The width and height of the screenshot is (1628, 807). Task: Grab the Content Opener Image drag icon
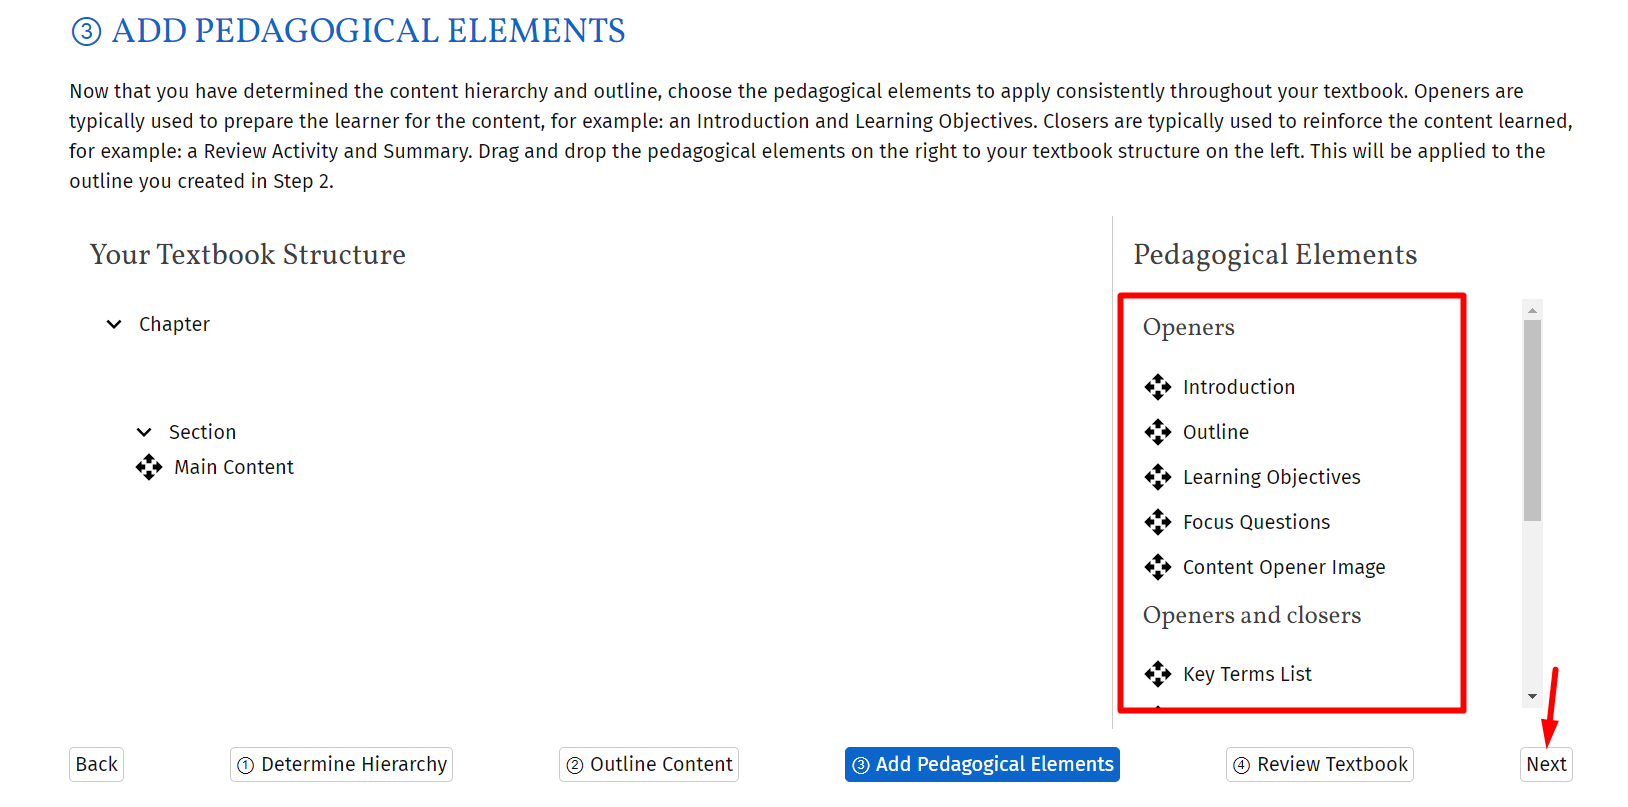1157,567
